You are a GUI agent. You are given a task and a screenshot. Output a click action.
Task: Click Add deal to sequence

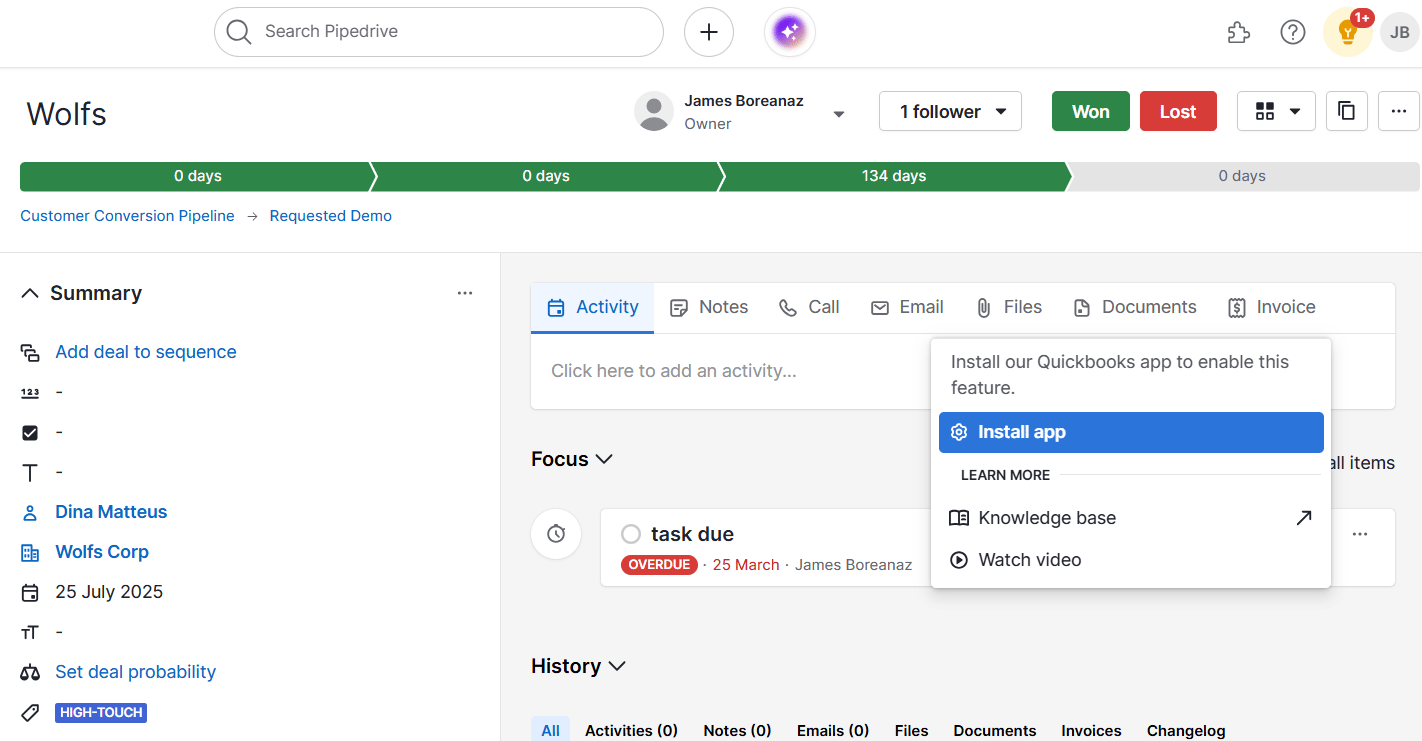click(x=146, y=352)
